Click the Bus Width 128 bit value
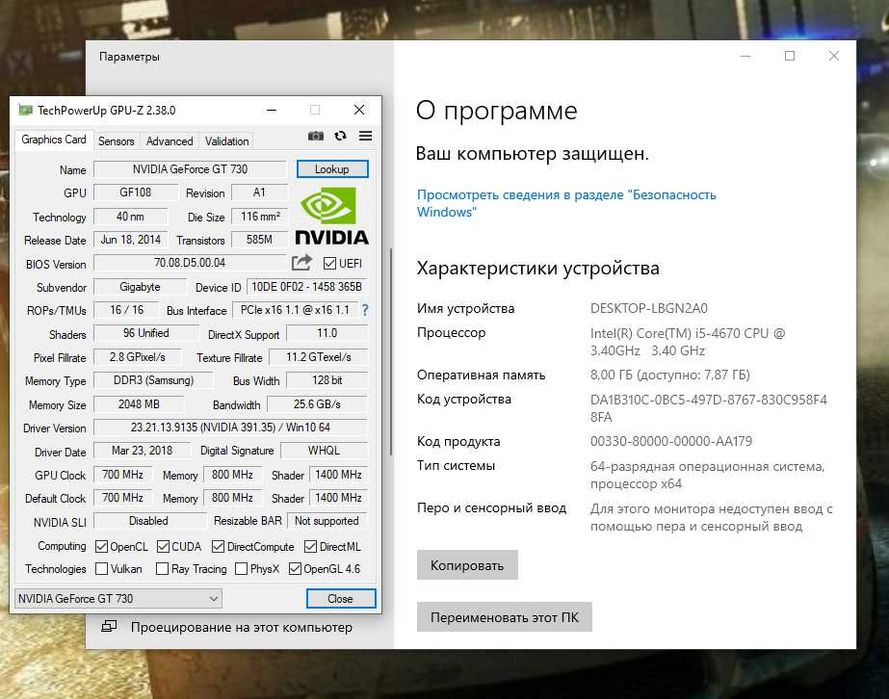The height and width of the screenshot is (699, 889). tap(327, 380)
